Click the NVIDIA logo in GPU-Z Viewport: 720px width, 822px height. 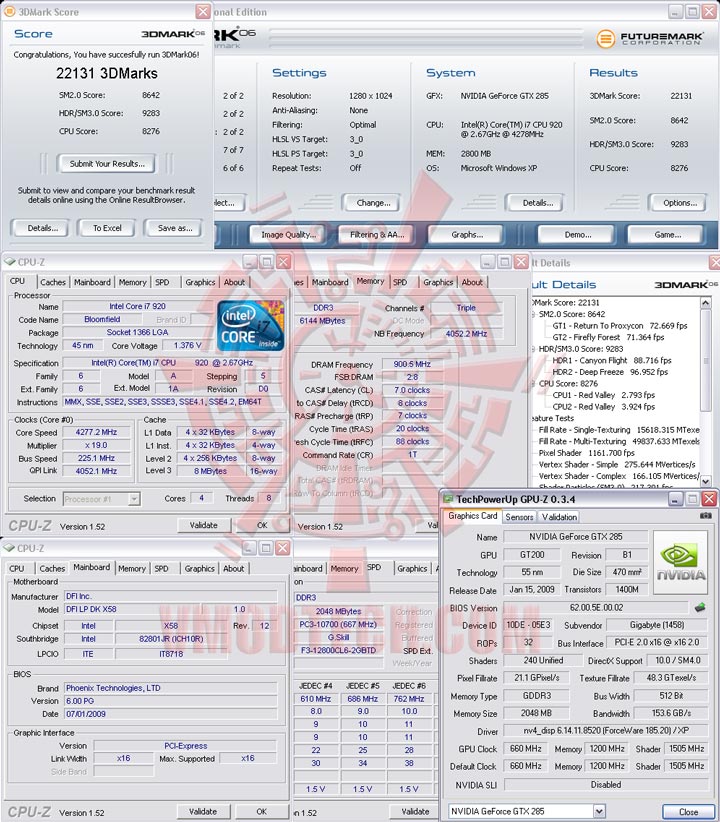[681, 562]
